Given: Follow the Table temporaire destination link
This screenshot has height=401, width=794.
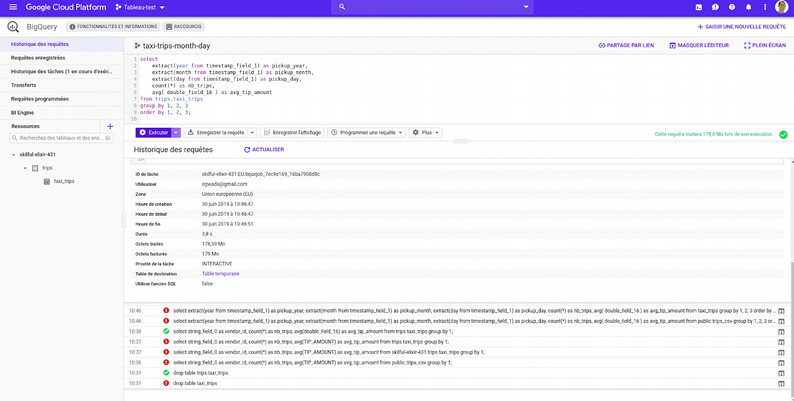Looking at the screenshot, I should tap(220, 273).
